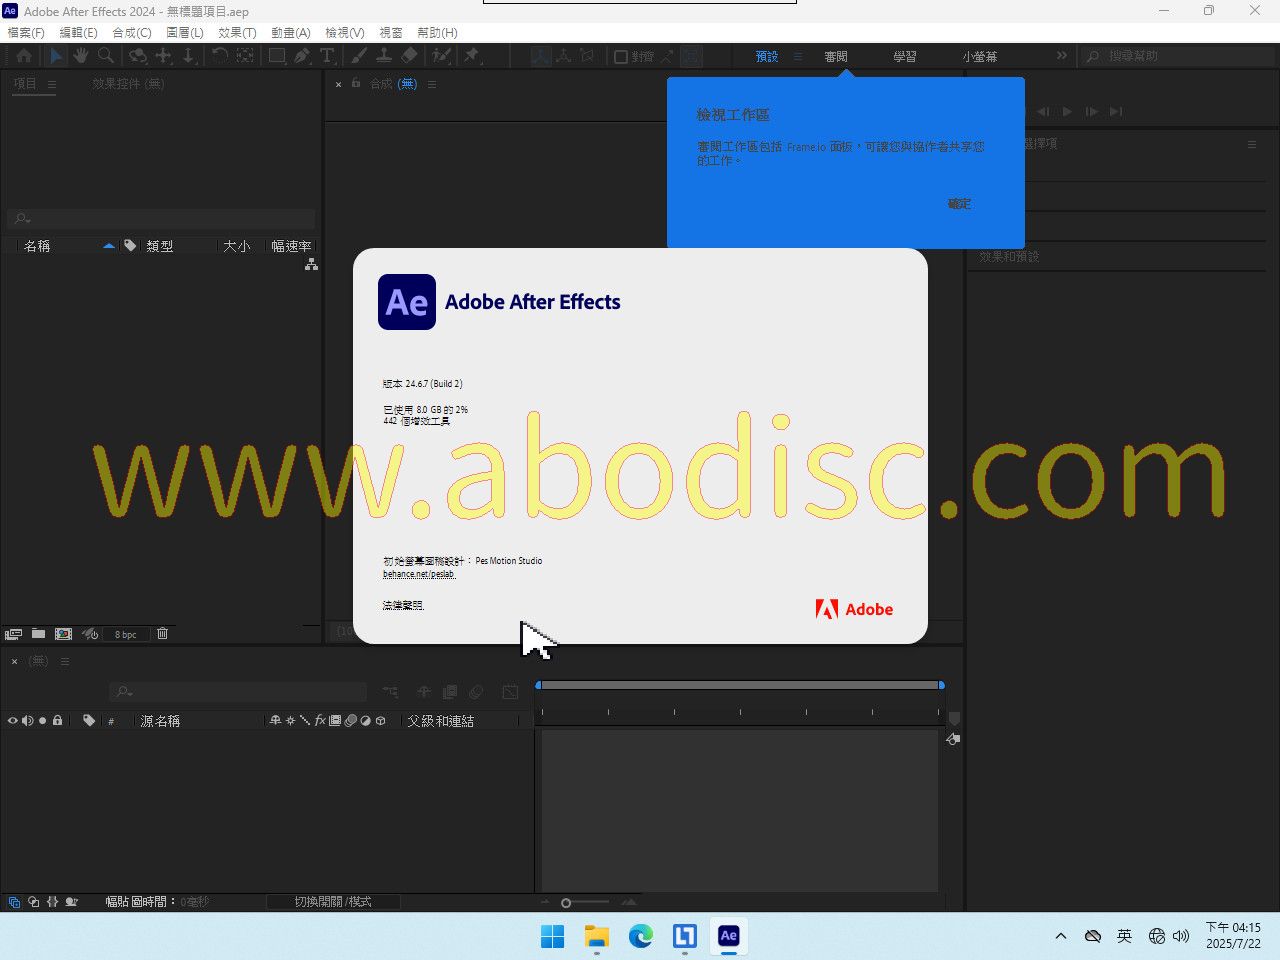
Task: Click the Project panel search field
Action: coord(161,219)
